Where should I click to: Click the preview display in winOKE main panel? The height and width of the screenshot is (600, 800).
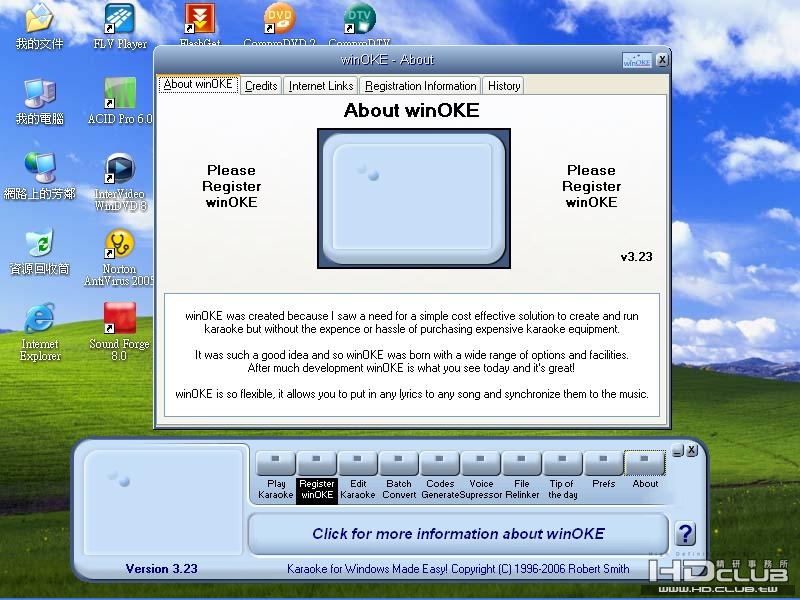pos(164,500)
